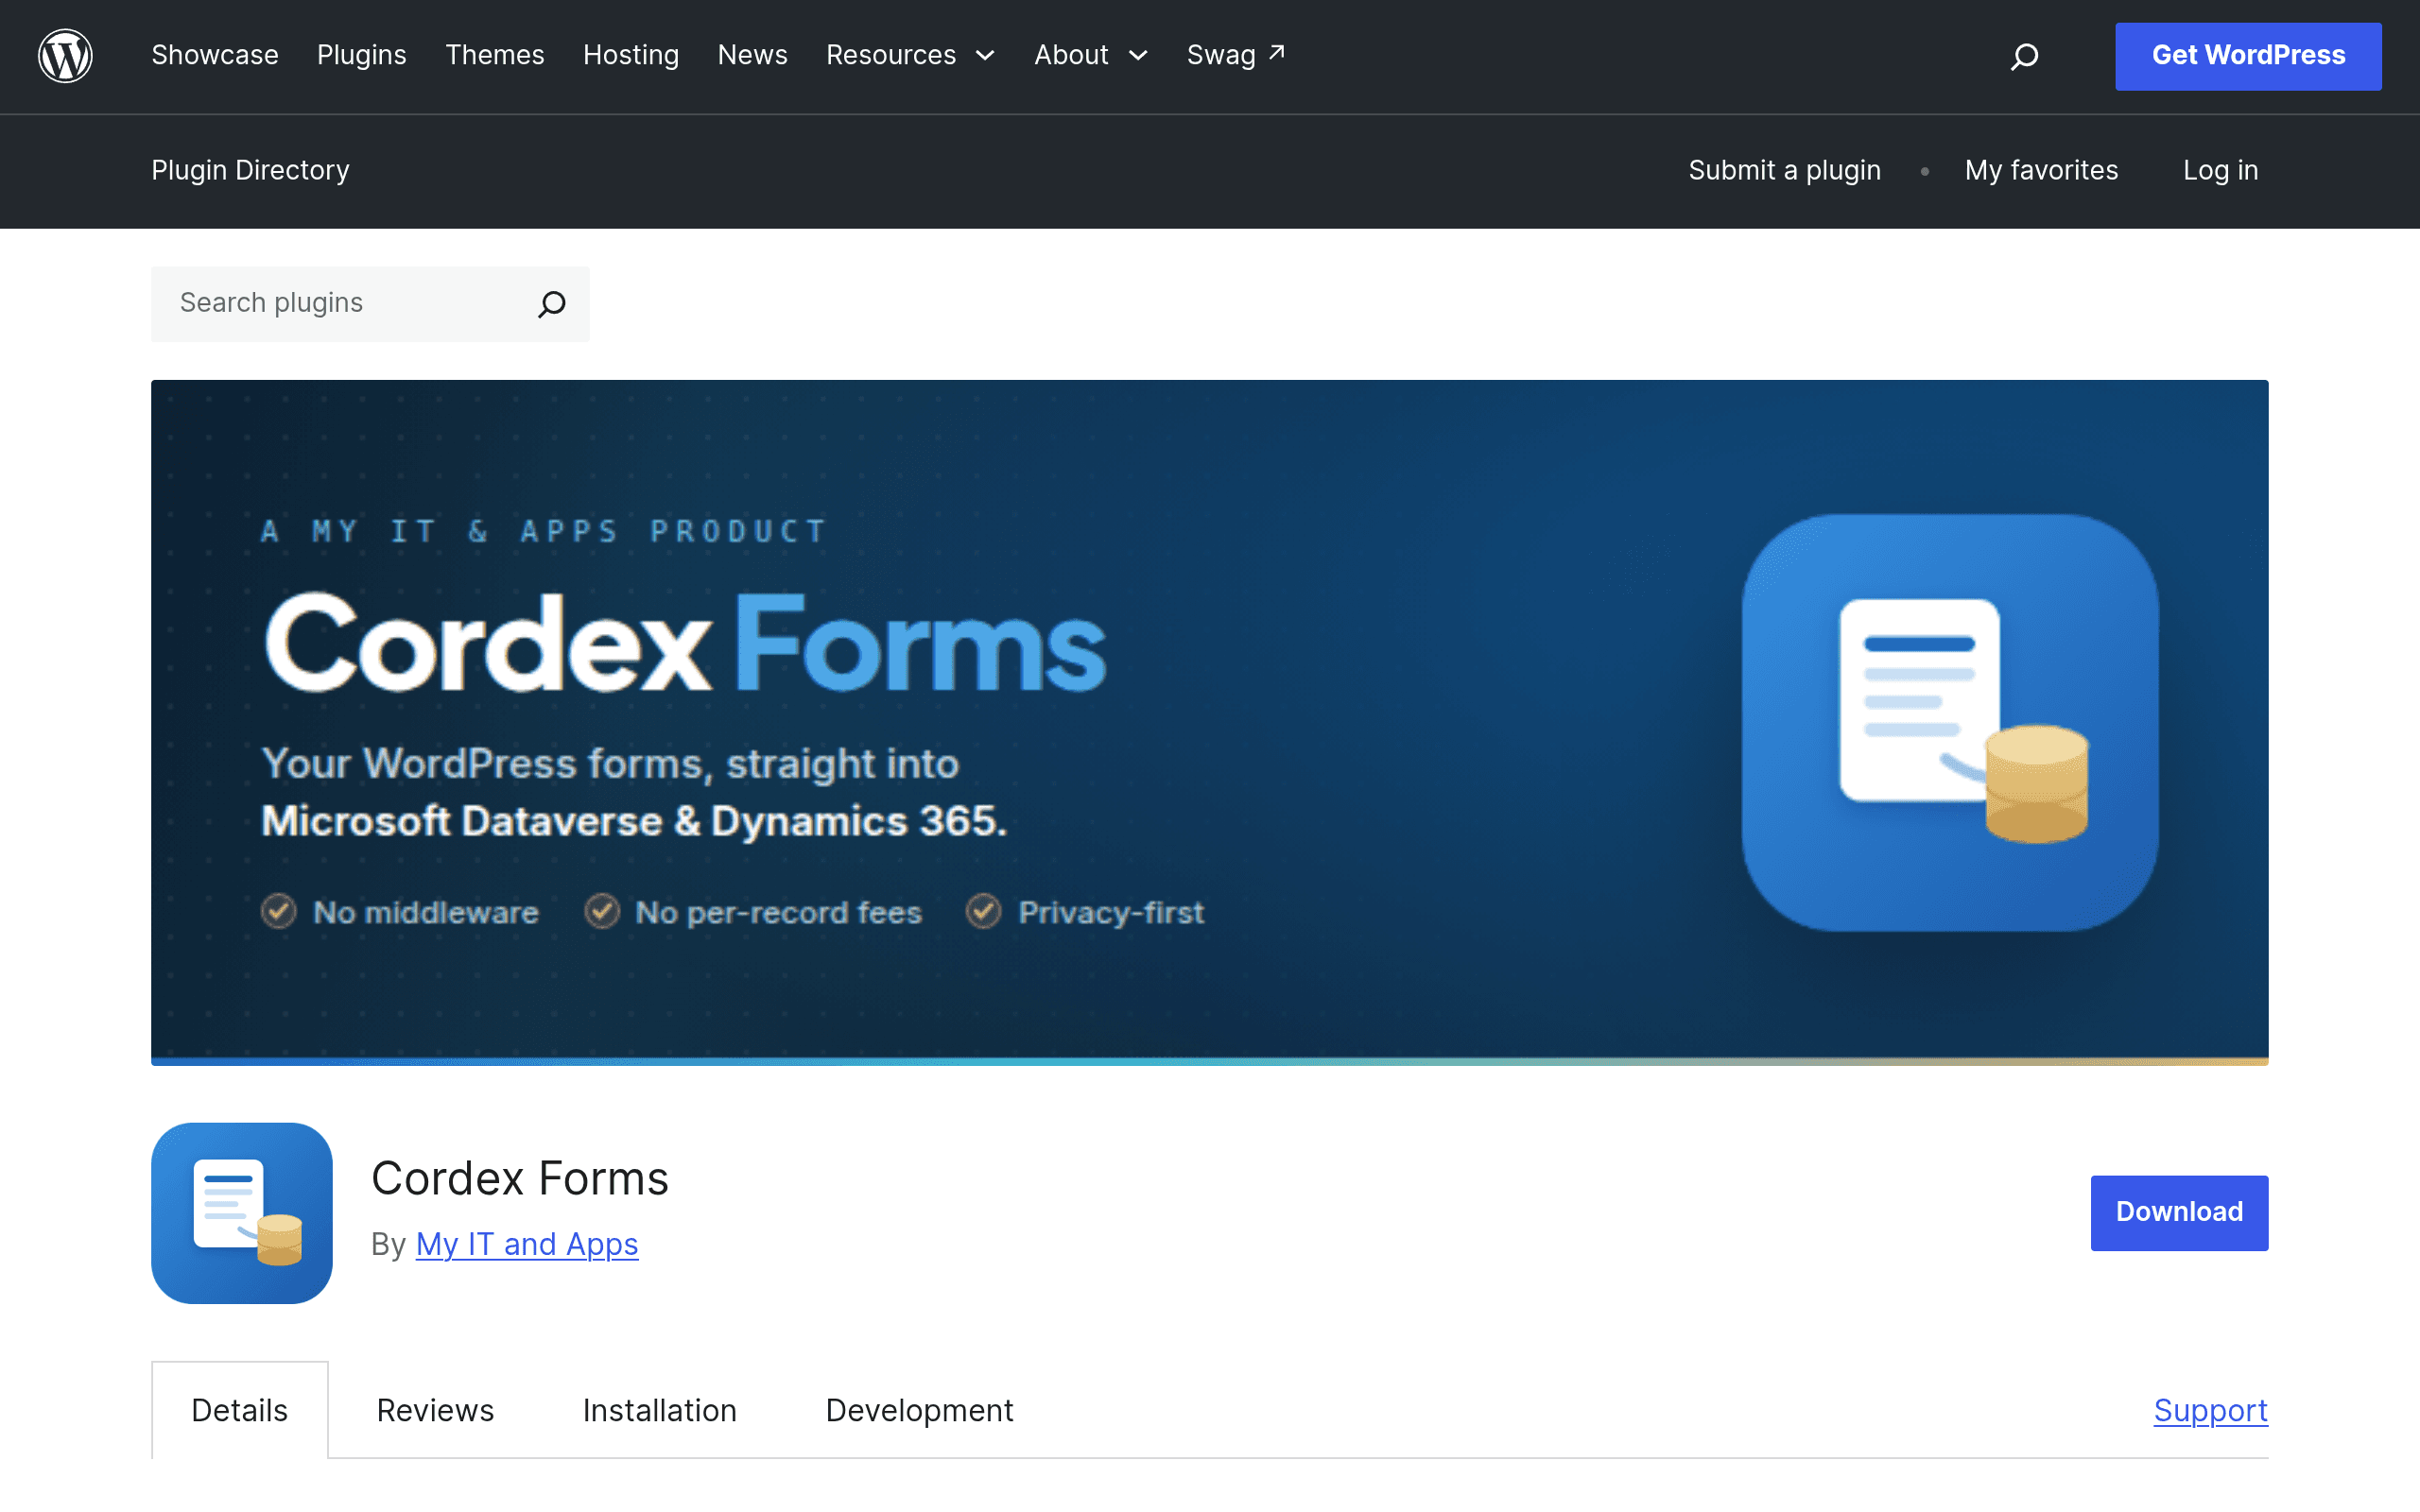Open the Support link
2420x1512 pixels.
pyautogui.click(x=2210, y=1410)
